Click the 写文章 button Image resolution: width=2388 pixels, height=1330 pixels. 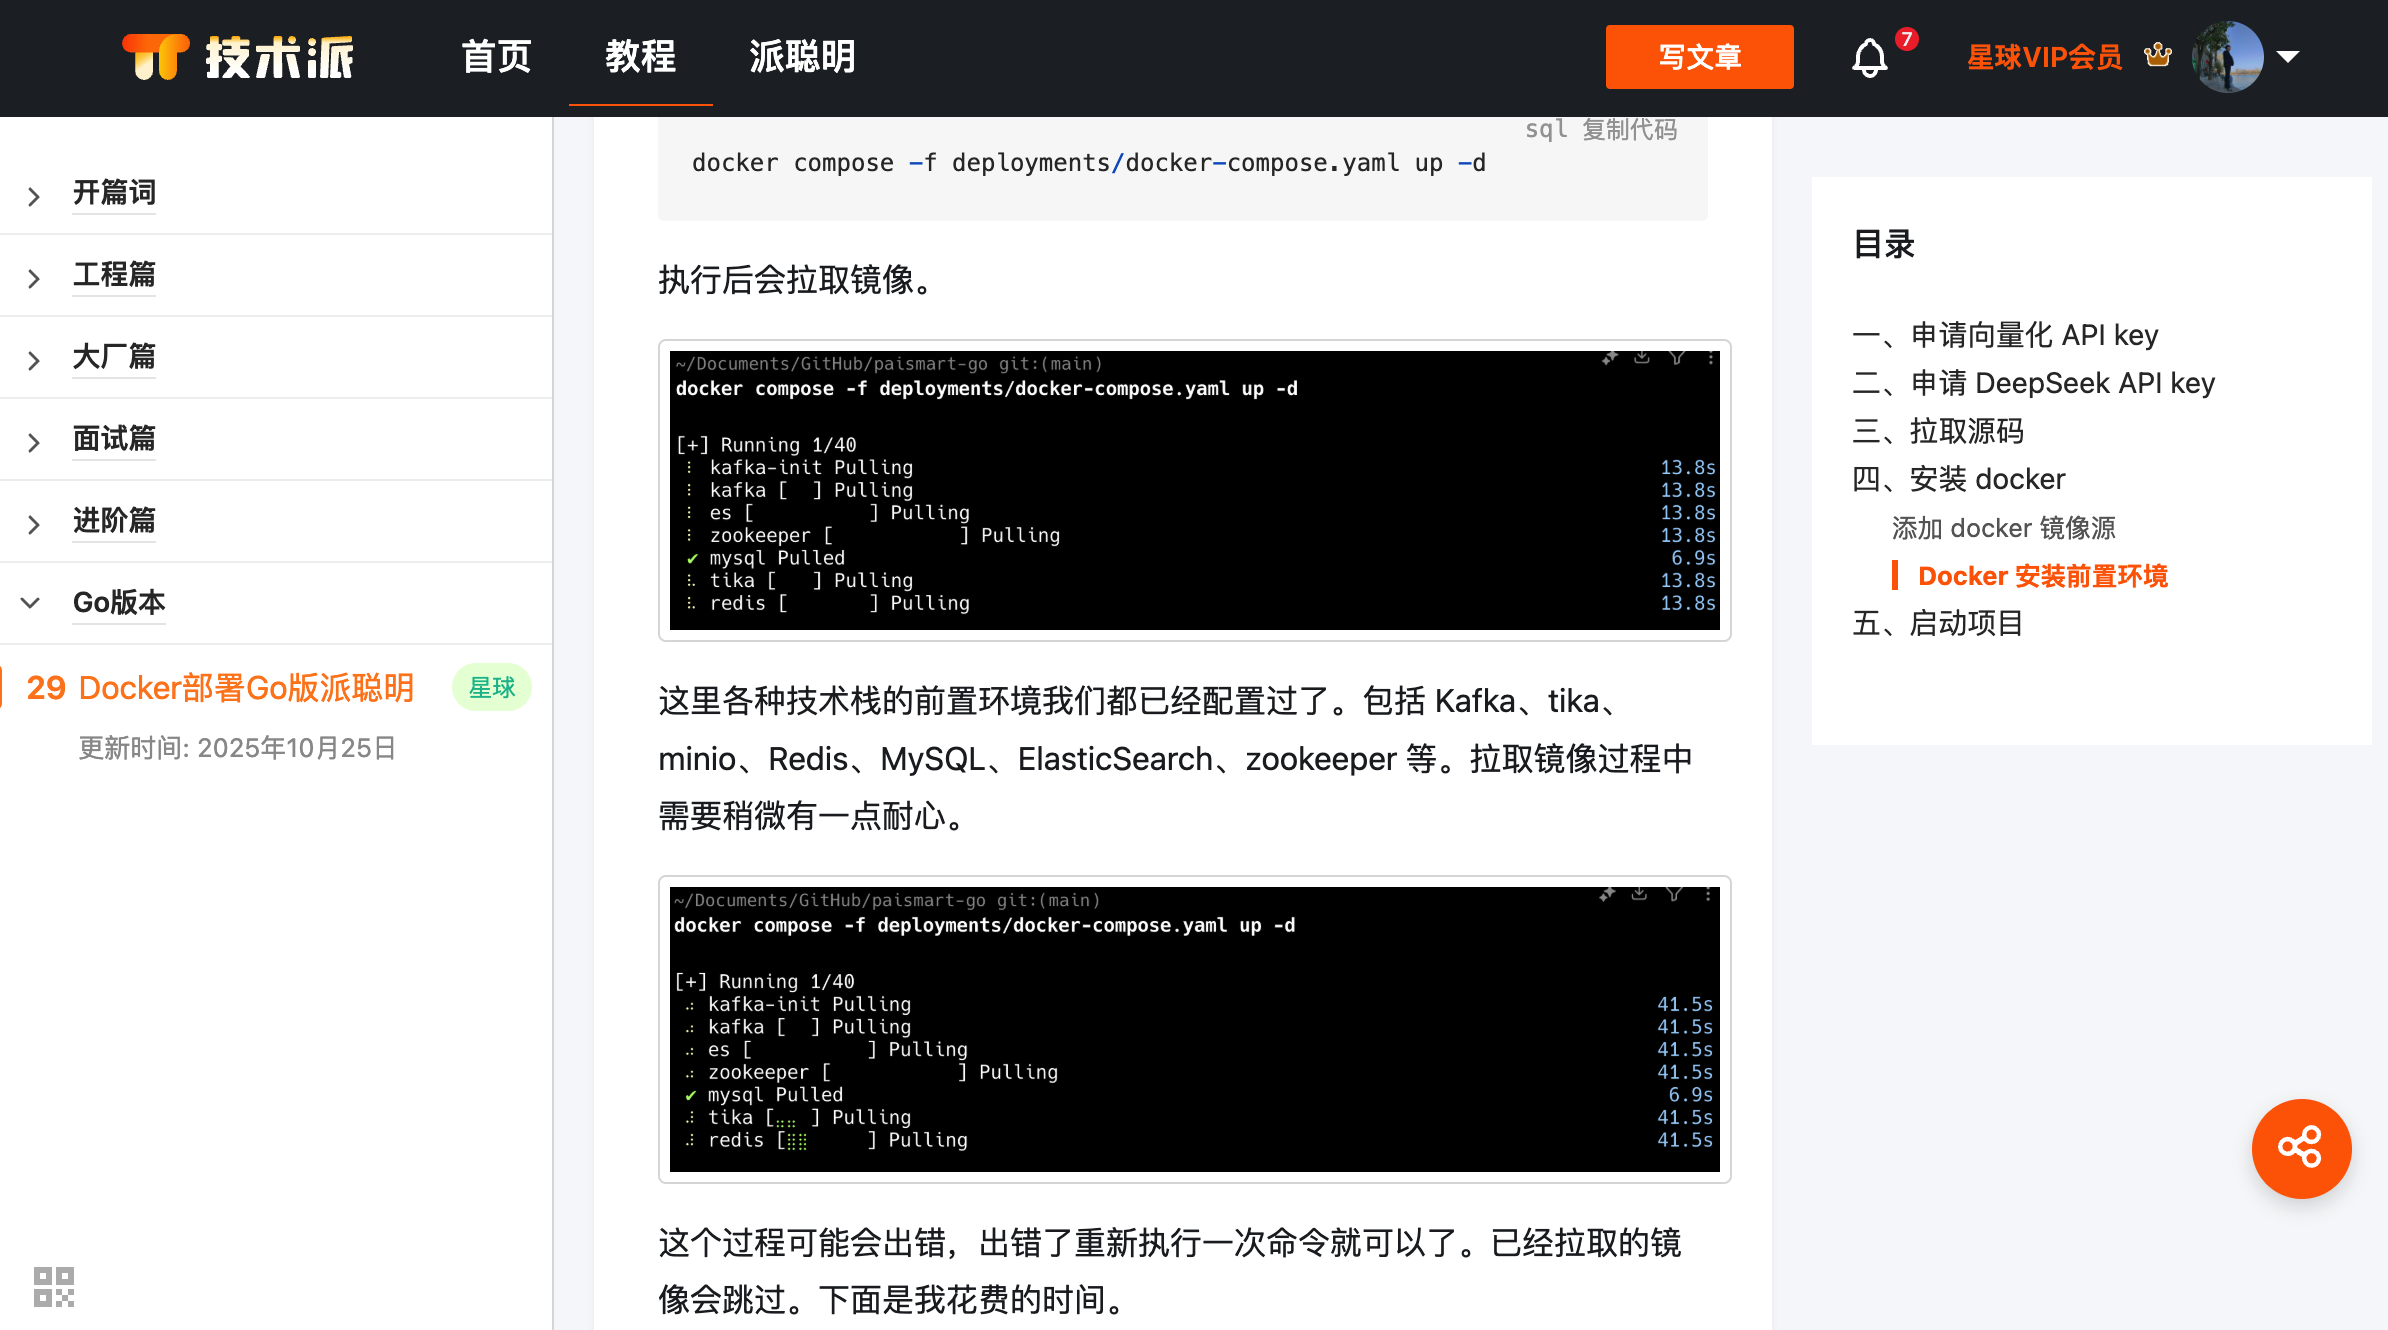pyautogui.click(x=1699, y=57)
